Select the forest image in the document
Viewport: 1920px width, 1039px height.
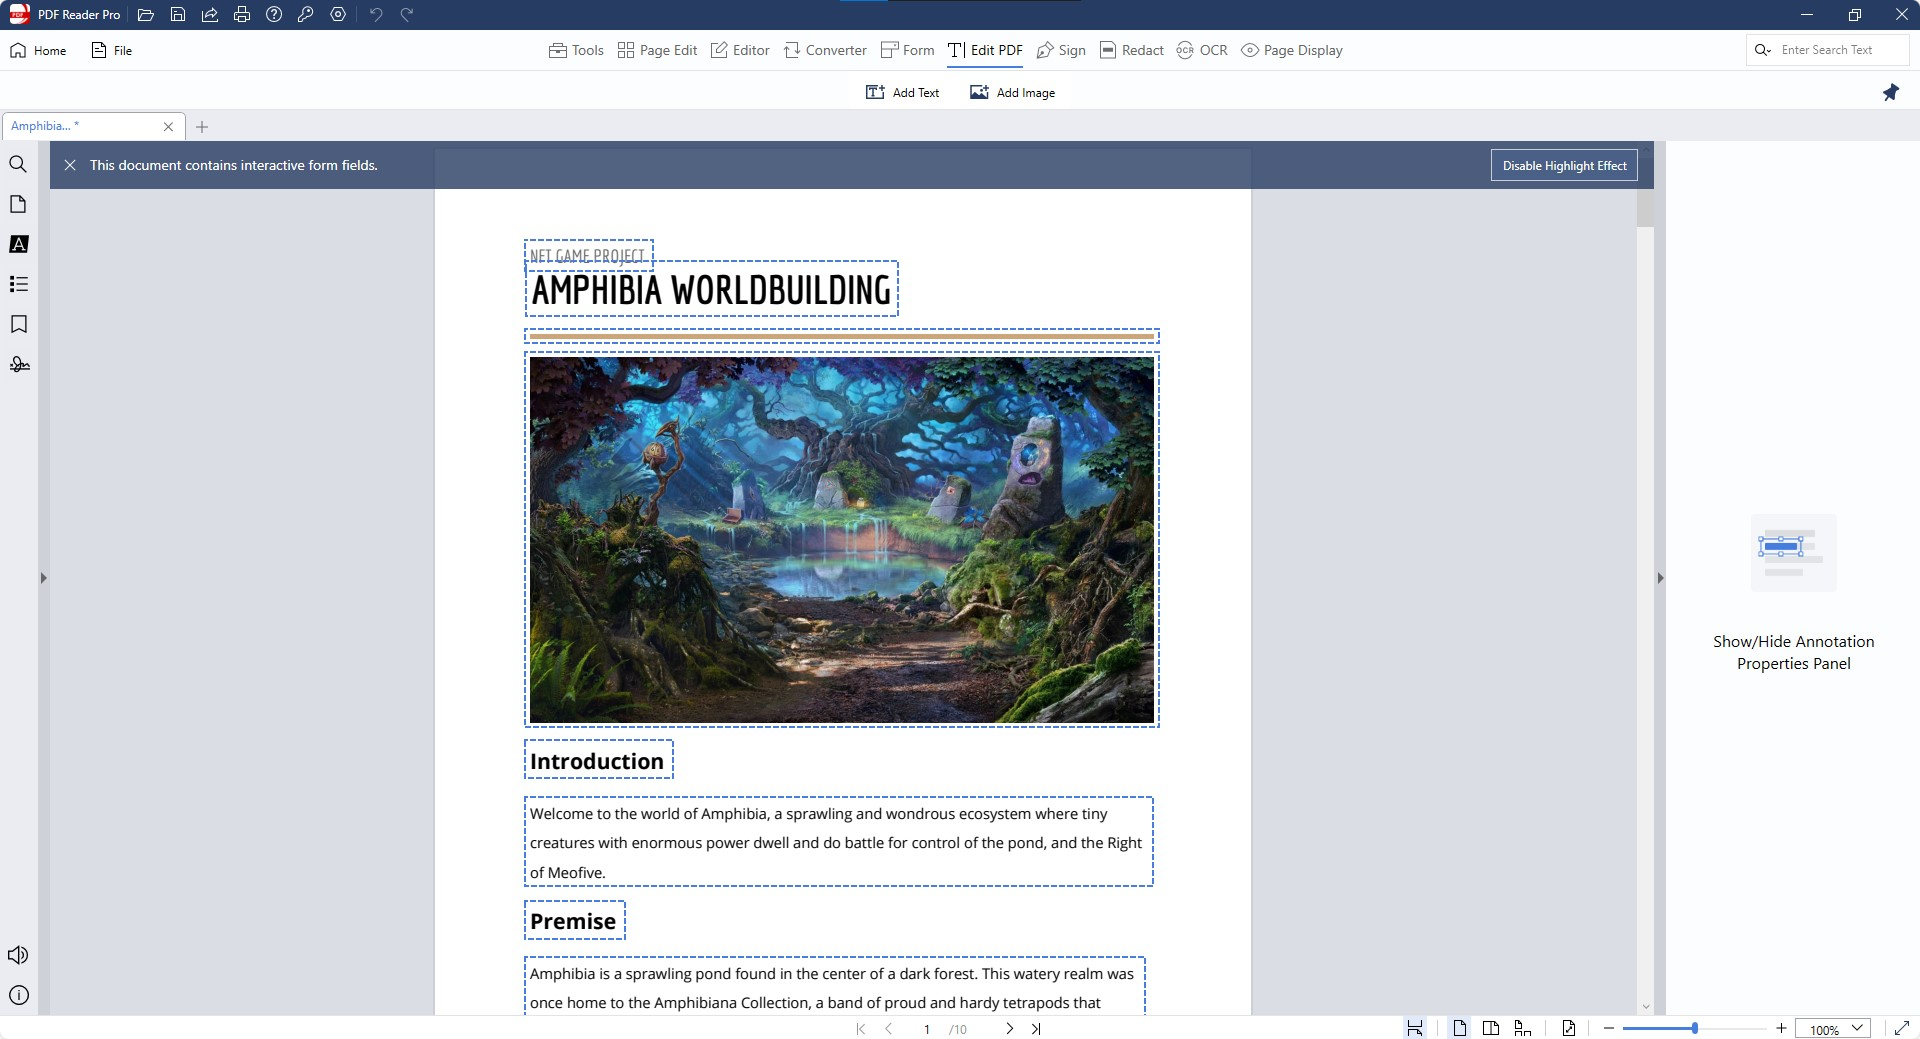pyautogui.click(x=842, y=540)
